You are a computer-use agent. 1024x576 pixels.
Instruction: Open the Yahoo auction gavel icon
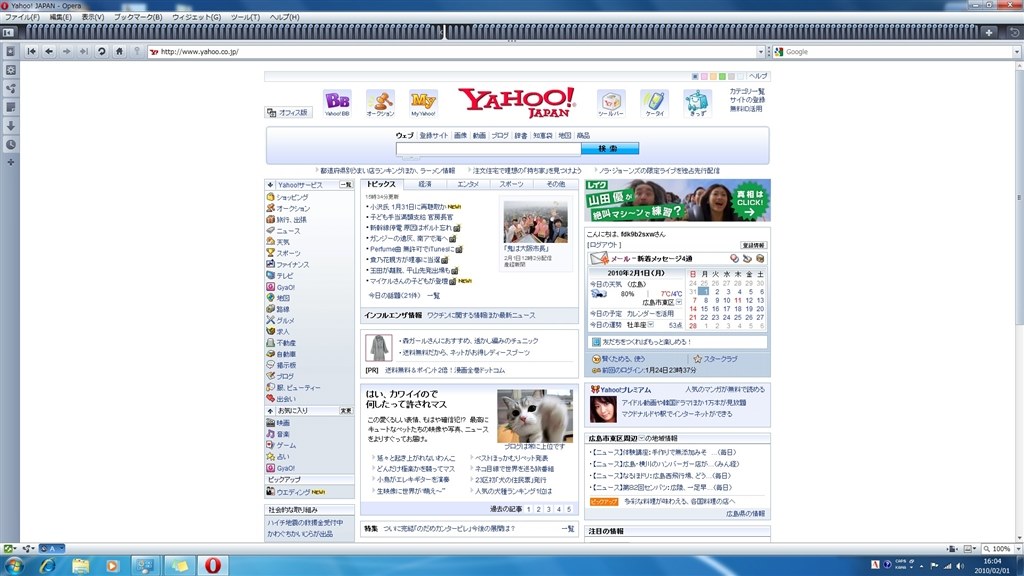380,103
